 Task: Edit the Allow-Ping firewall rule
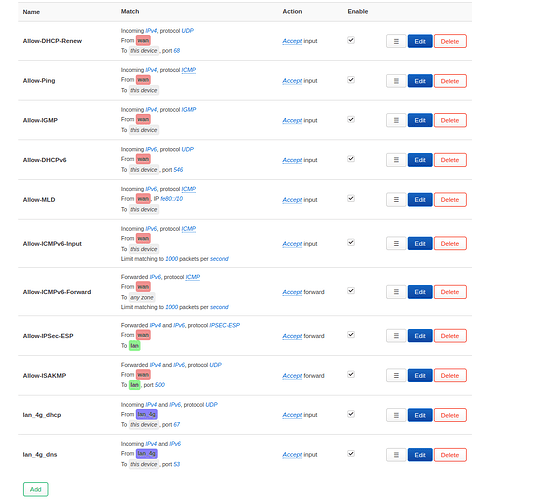[420, 81]
